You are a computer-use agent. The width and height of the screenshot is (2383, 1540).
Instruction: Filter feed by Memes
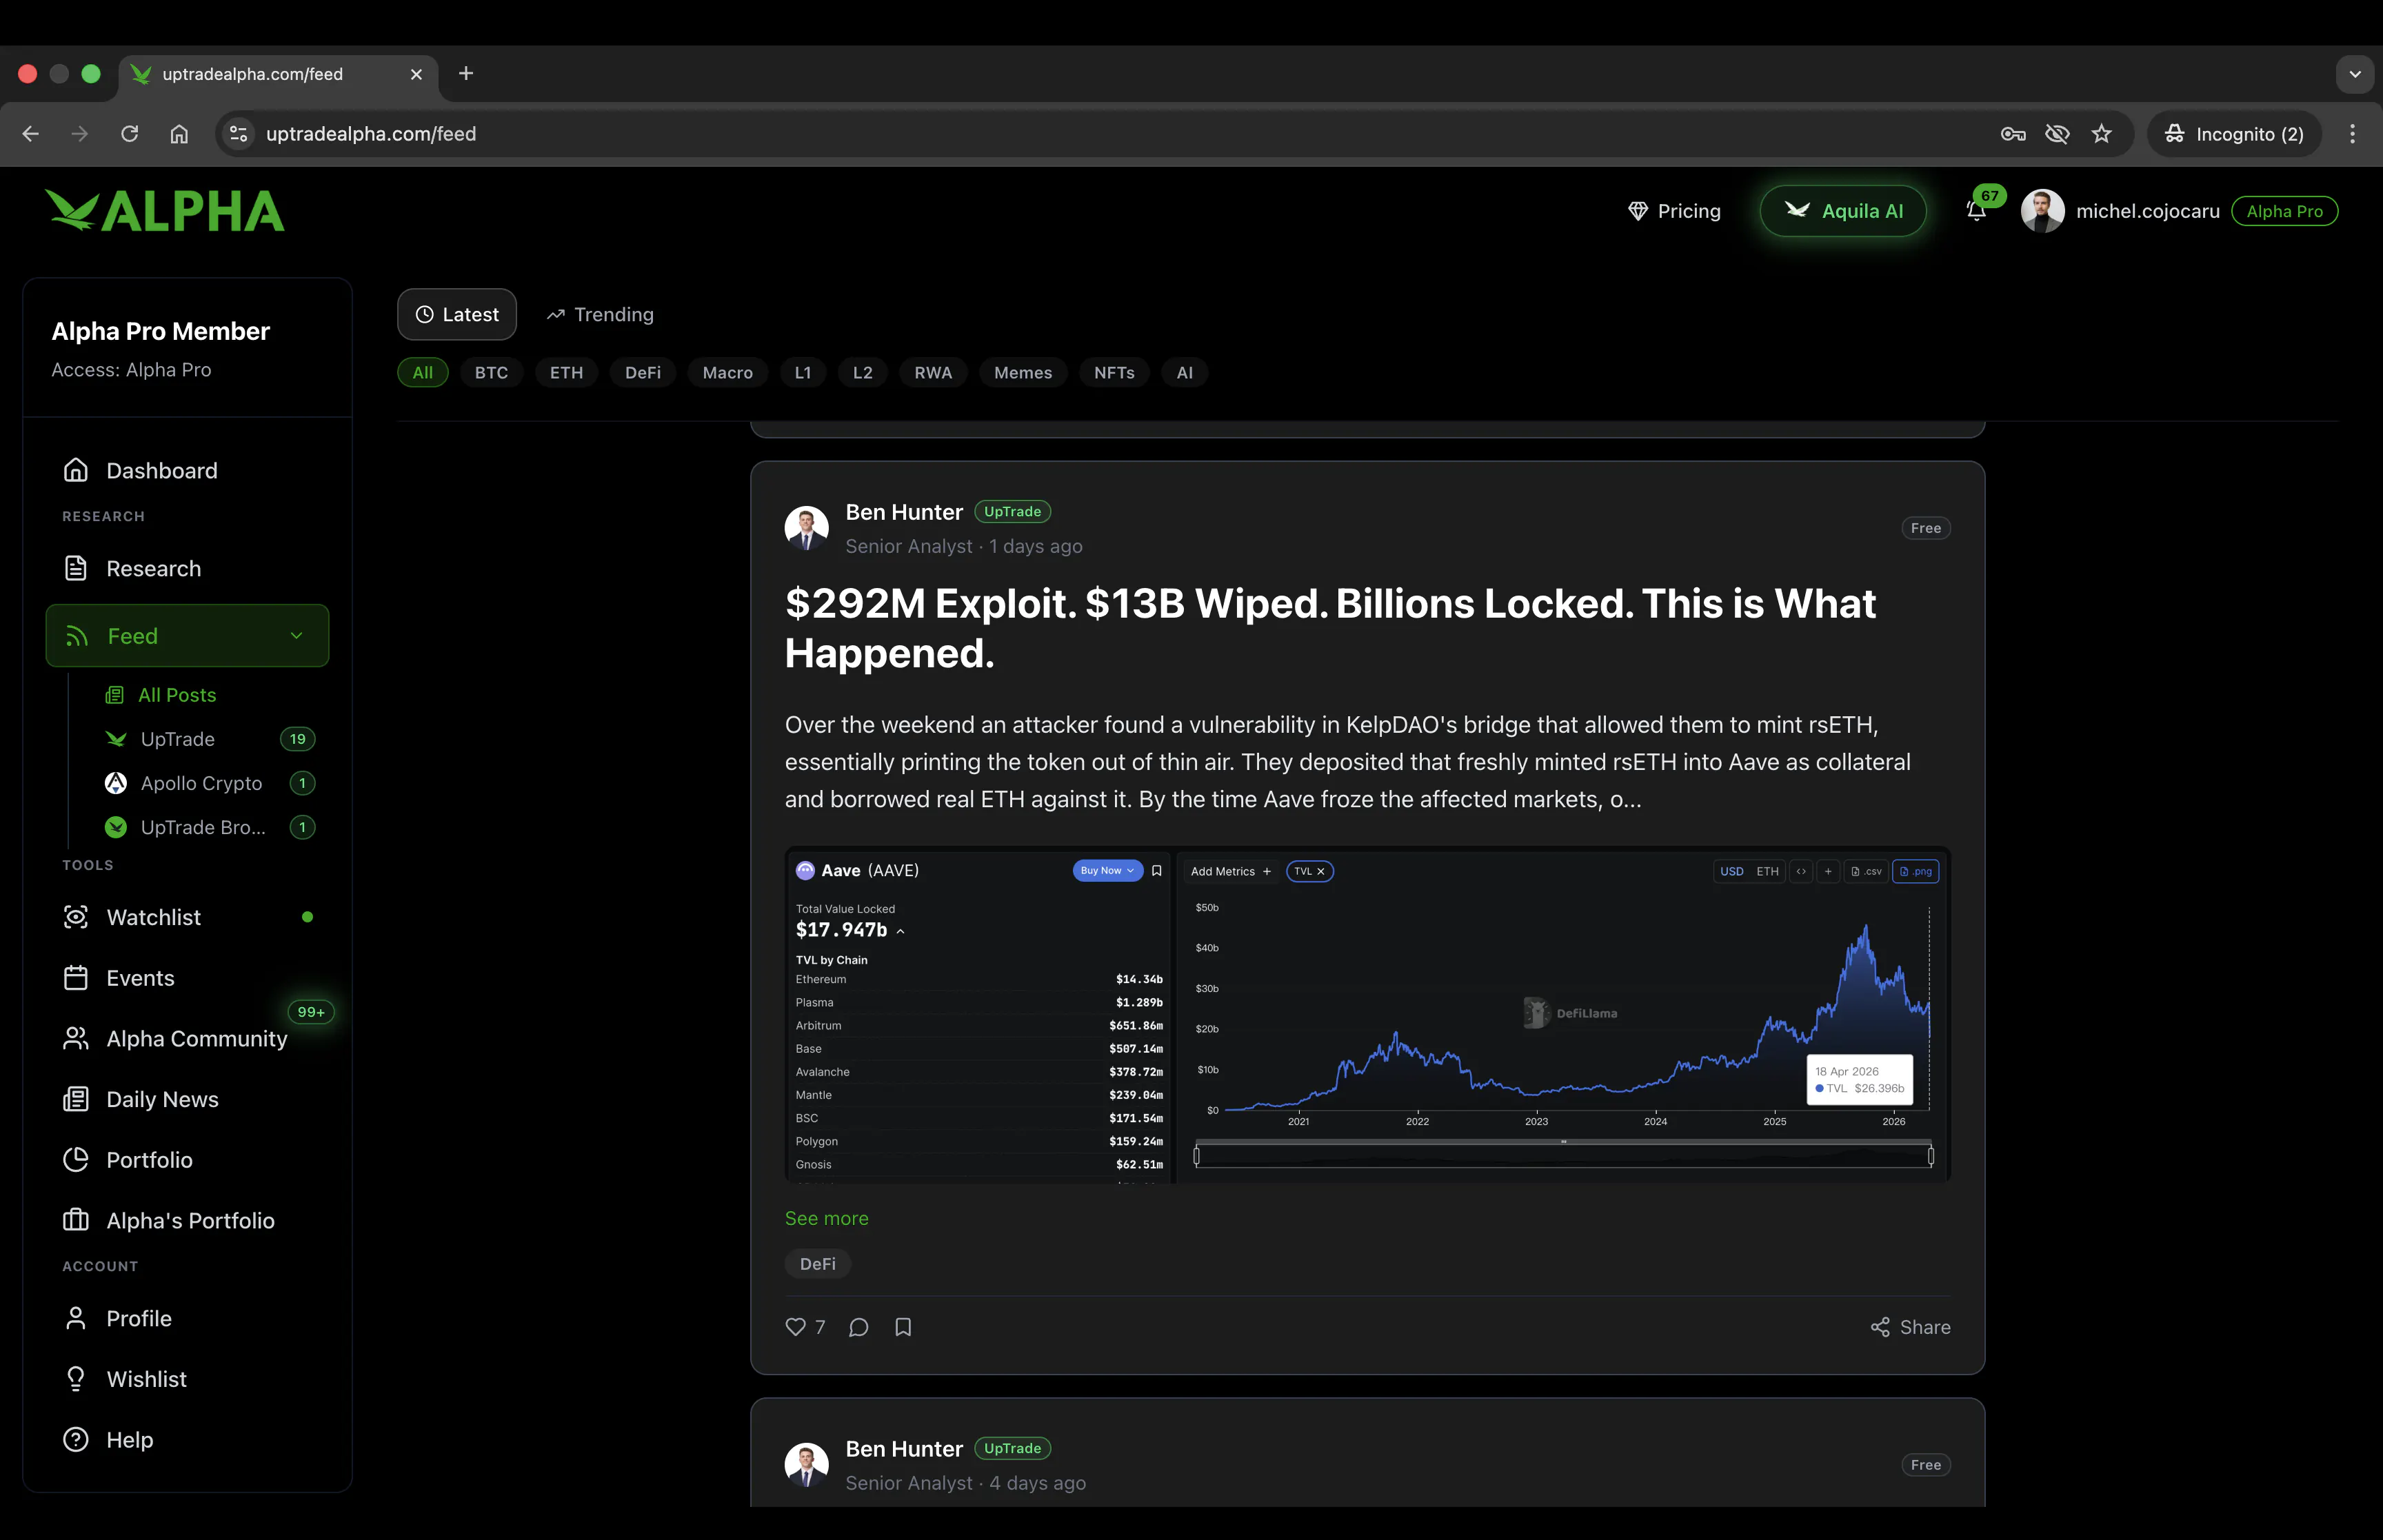(1023, 372)
